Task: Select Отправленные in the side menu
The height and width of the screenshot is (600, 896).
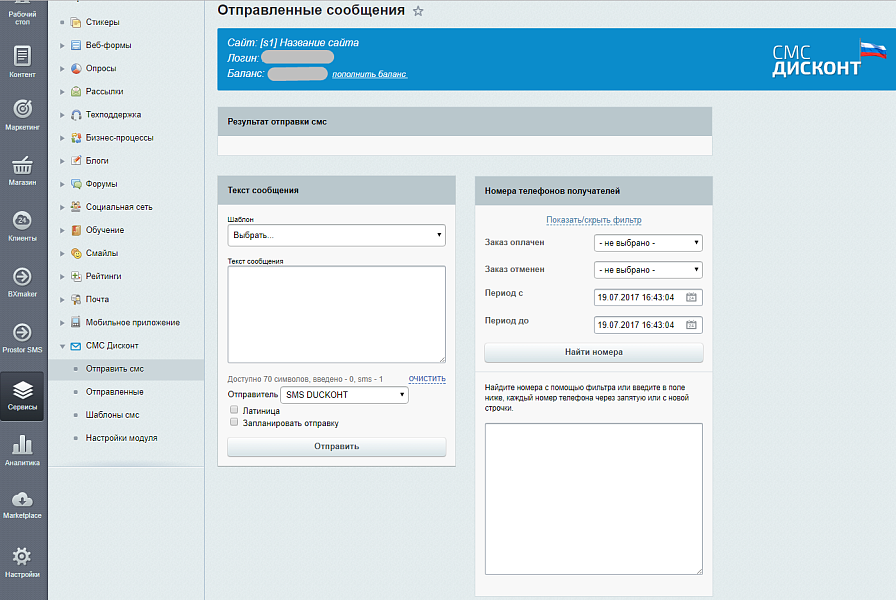Action: click(x=114, y=392)
